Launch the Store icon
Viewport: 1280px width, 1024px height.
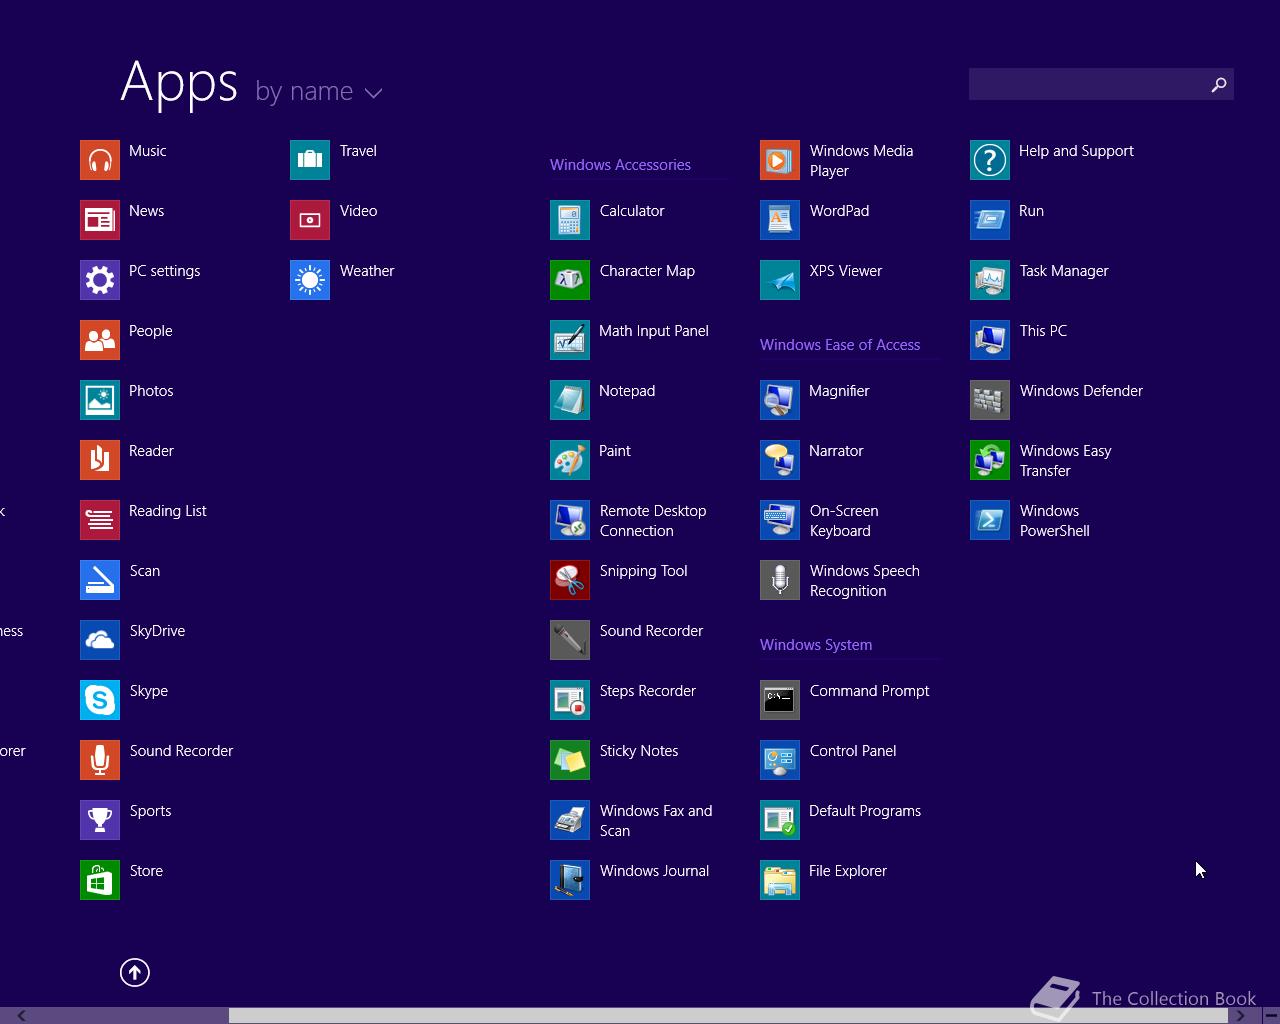[100, 880]
